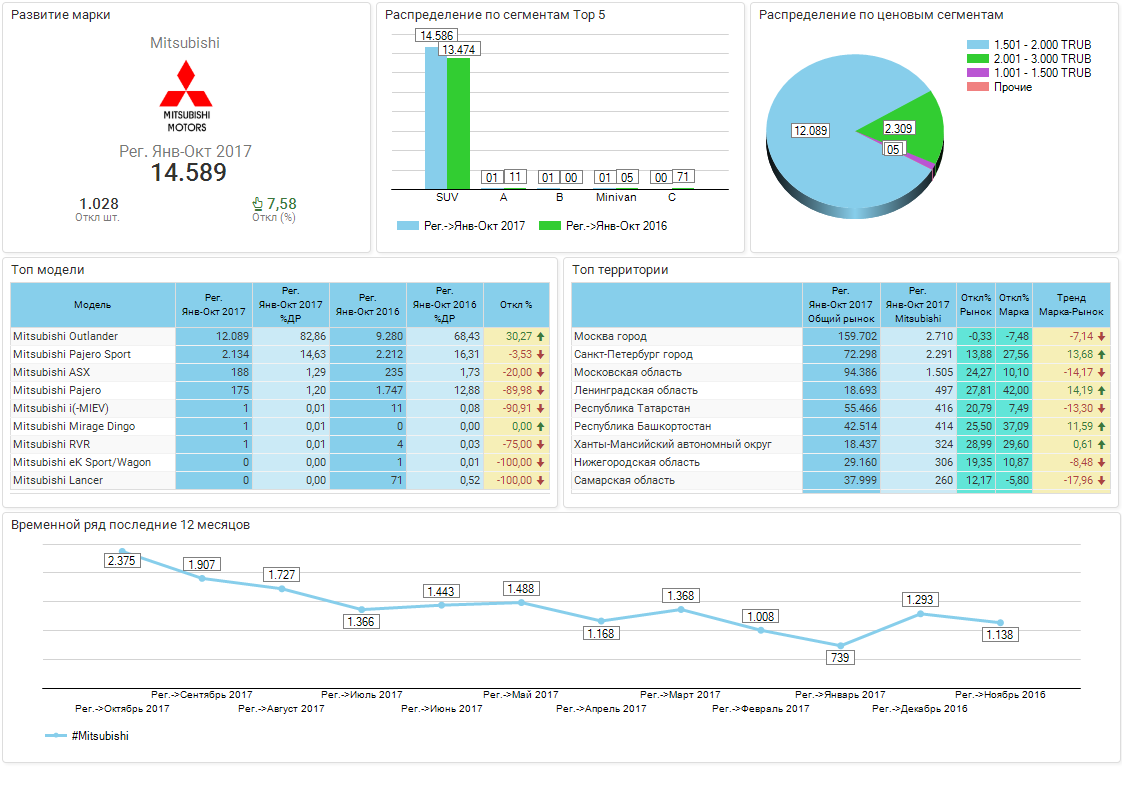
Task: Click the thumbs-up icon beside 7,58
Action: pyautogui.click(x=257, y=204)
